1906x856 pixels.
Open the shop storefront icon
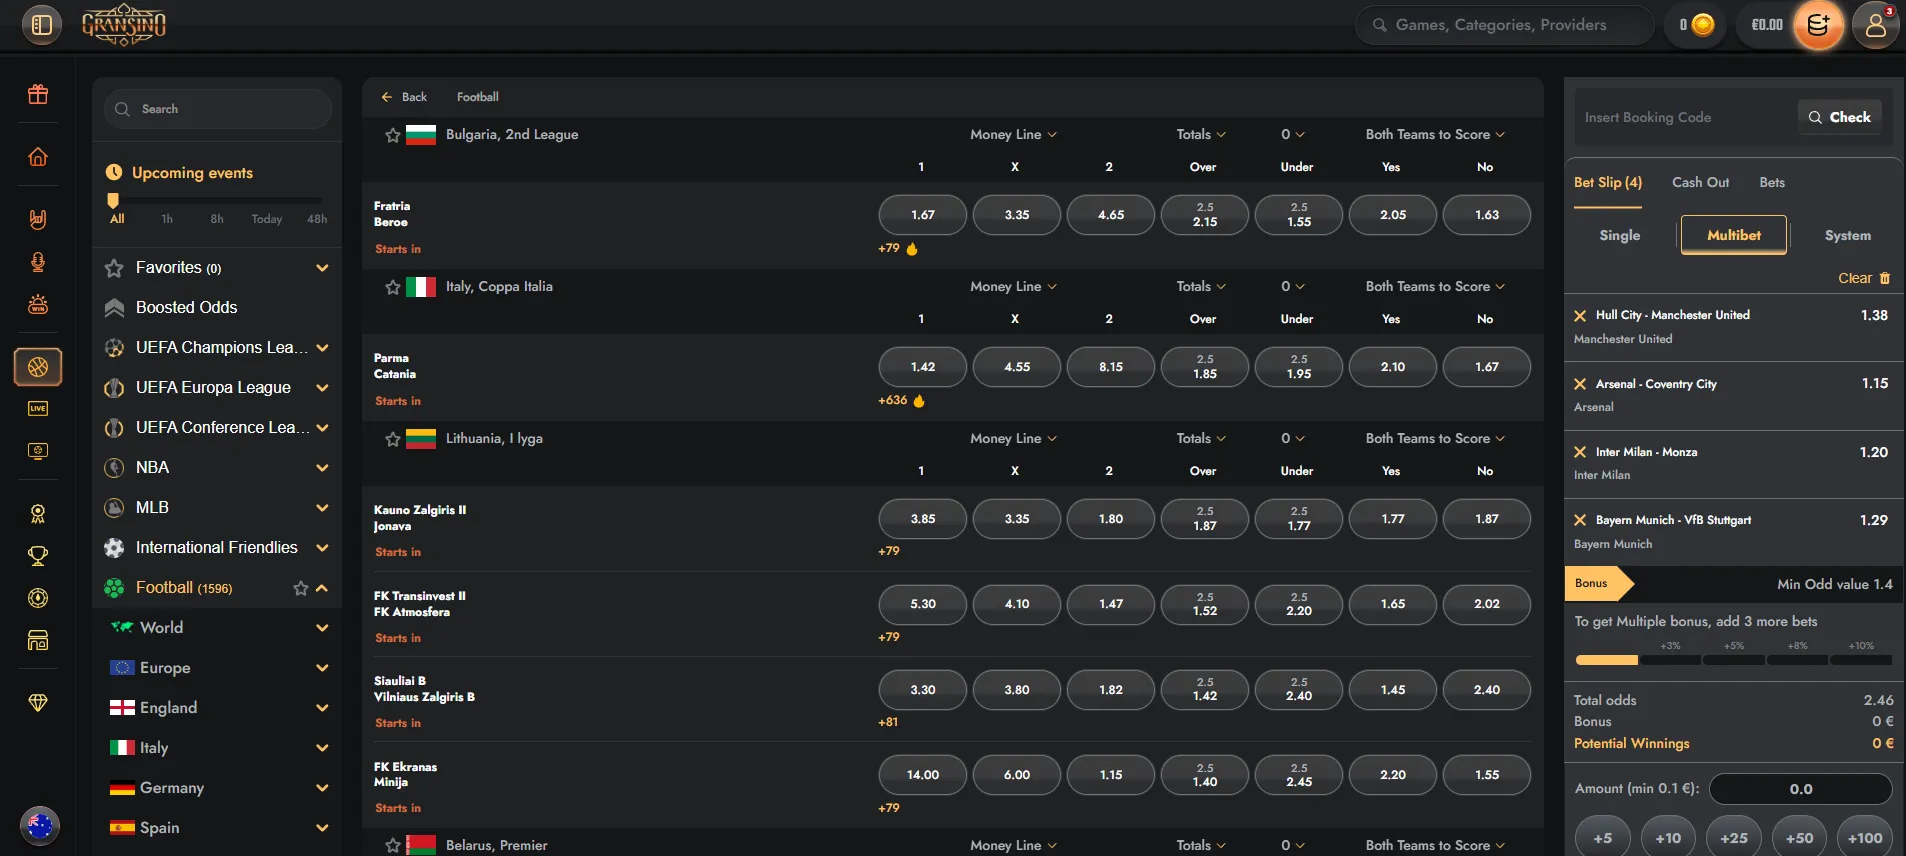(38, 641)
